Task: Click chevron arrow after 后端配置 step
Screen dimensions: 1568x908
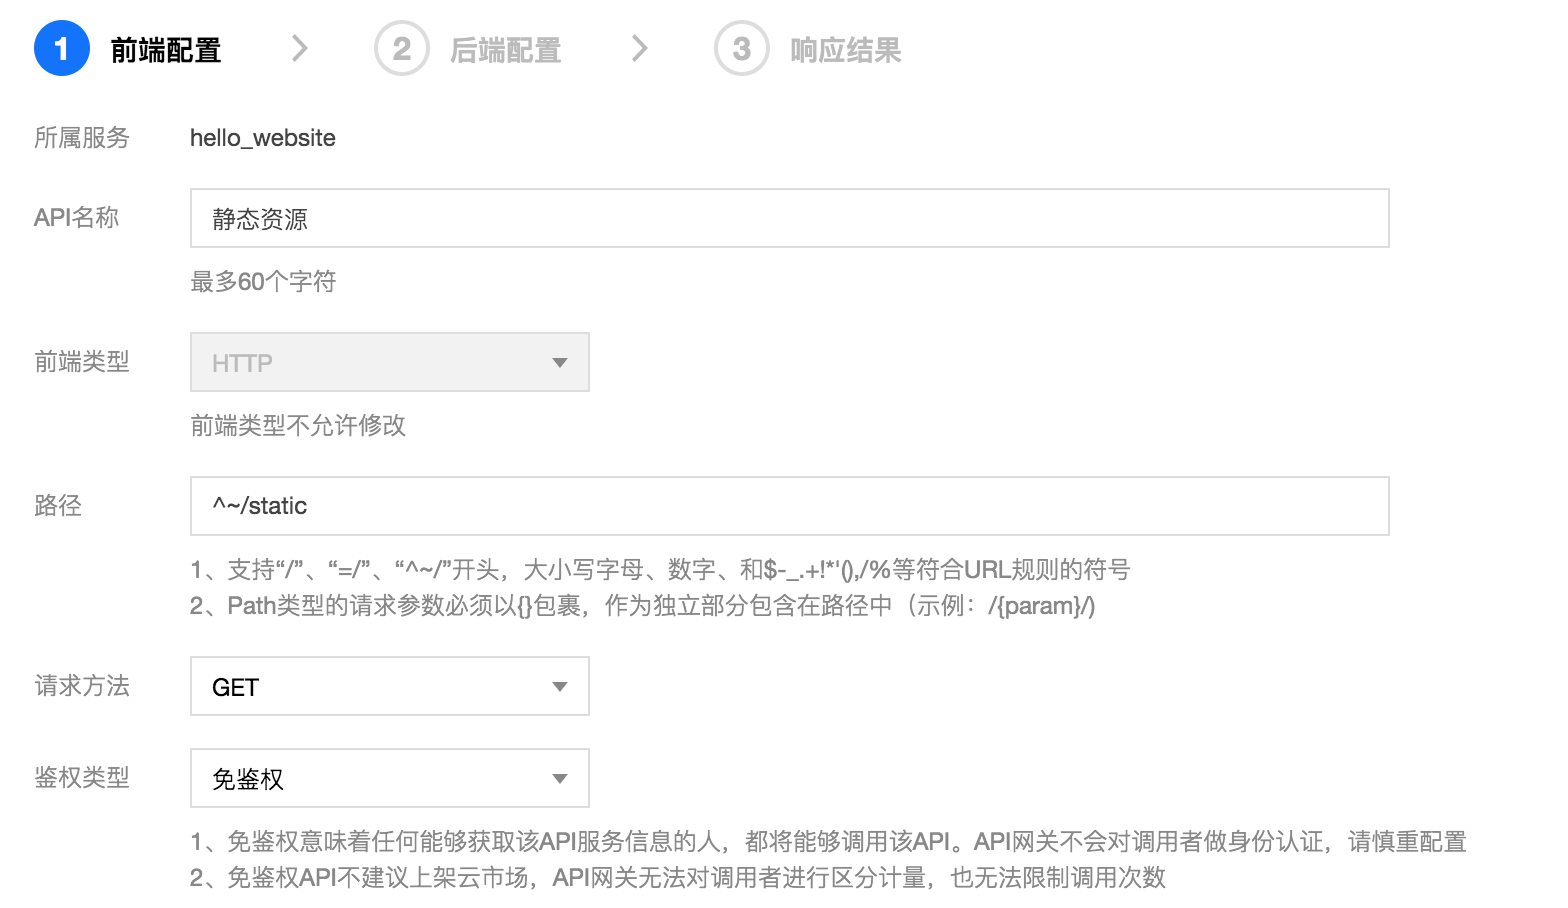Action: pos(640,48)
